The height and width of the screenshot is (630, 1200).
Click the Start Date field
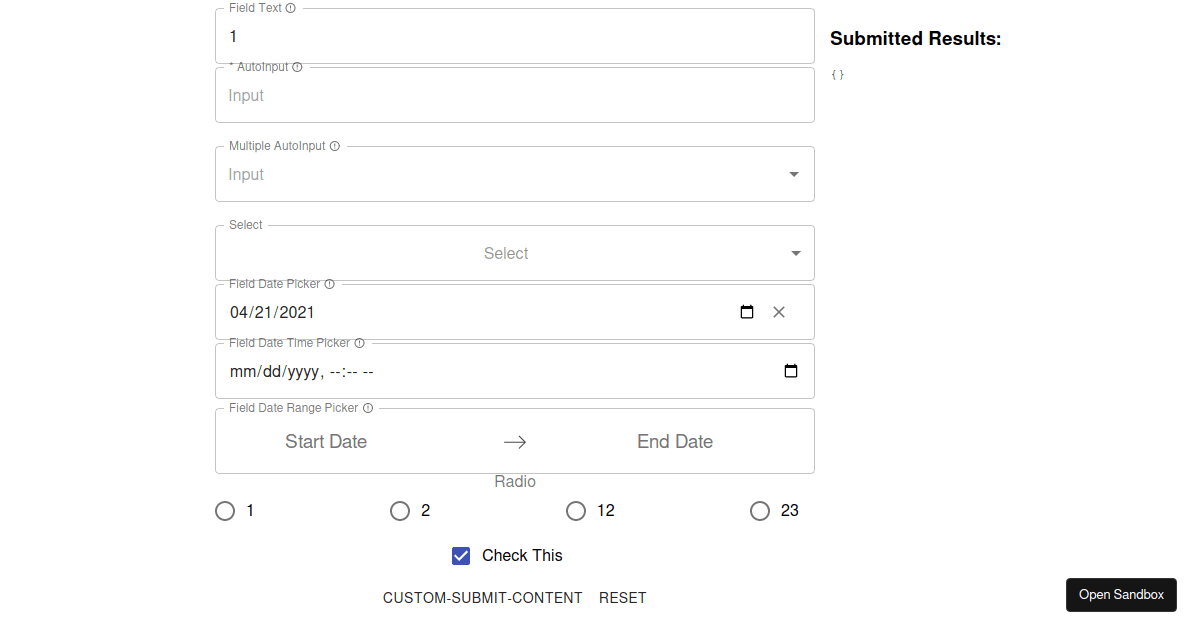(326, 441)
